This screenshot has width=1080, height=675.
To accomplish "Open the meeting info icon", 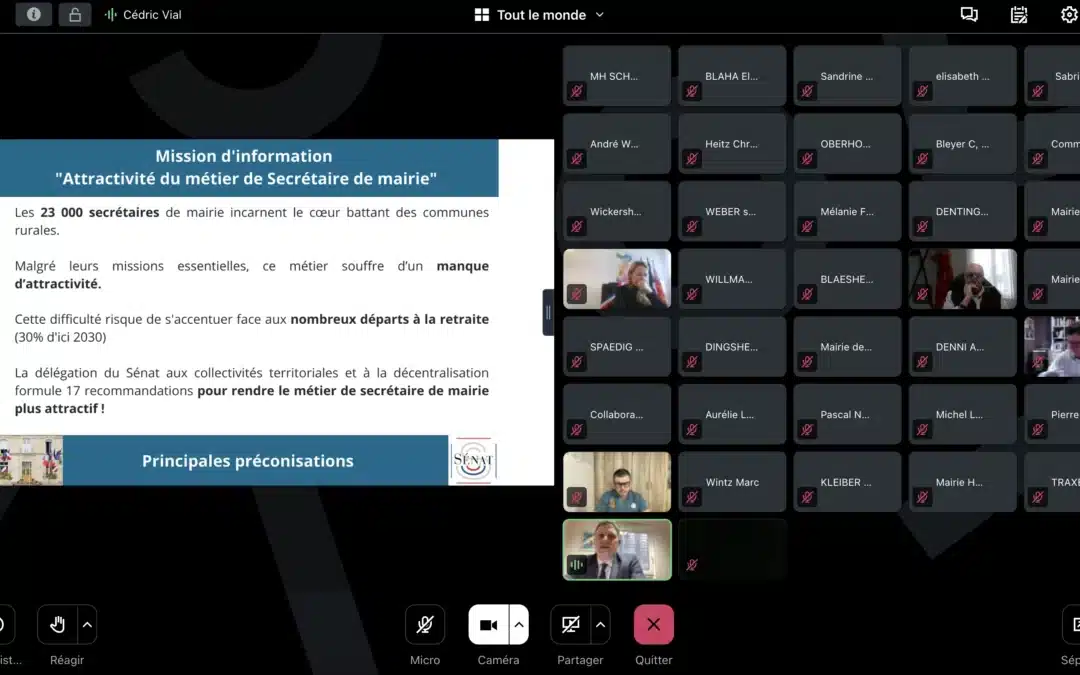I will (x=34, y=14).
